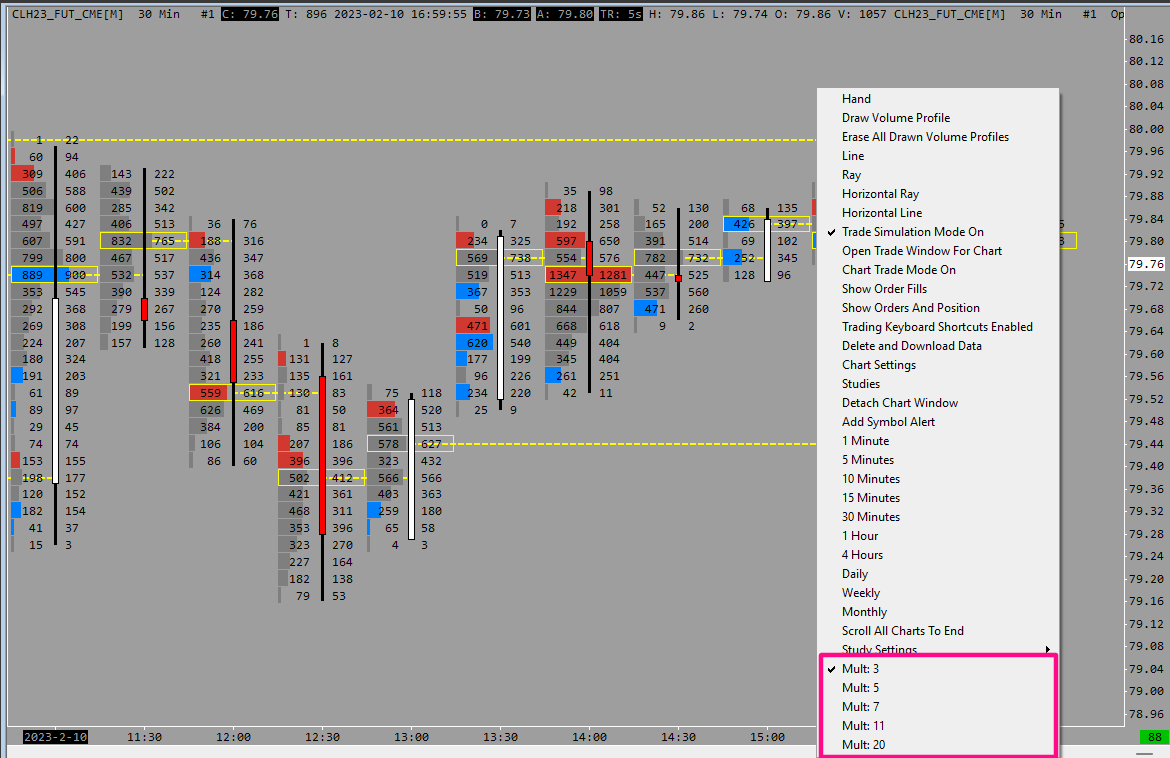Select the Mult: 3 option
1170x758 pixels.
point(860,669)
